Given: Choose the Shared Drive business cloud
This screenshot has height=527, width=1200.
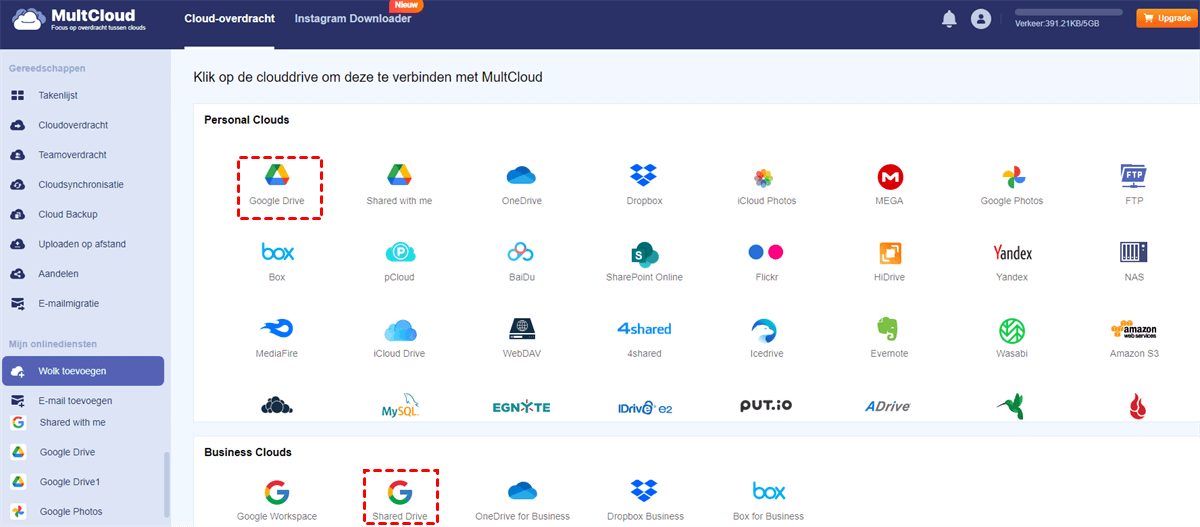Looking at the screenshot, I should [x=400, y=498].
